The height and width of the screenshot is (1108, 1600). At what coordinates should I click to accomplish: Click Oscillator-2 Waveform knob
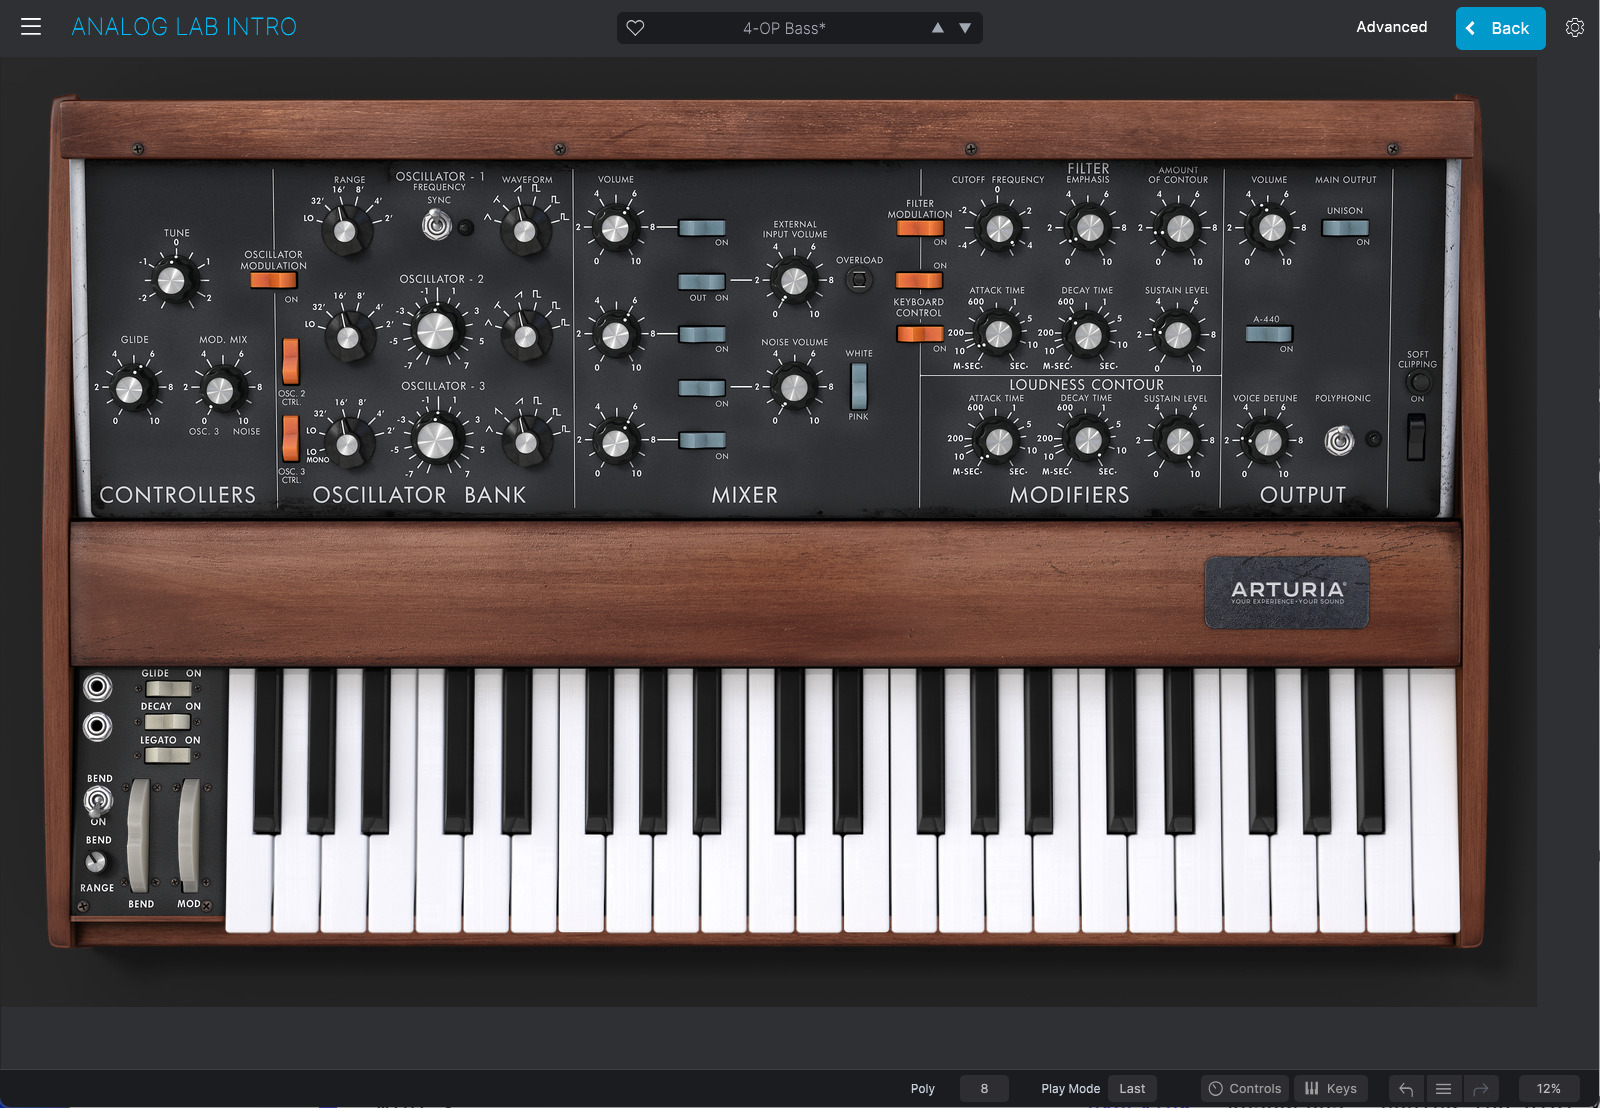(x=526, y=336)
